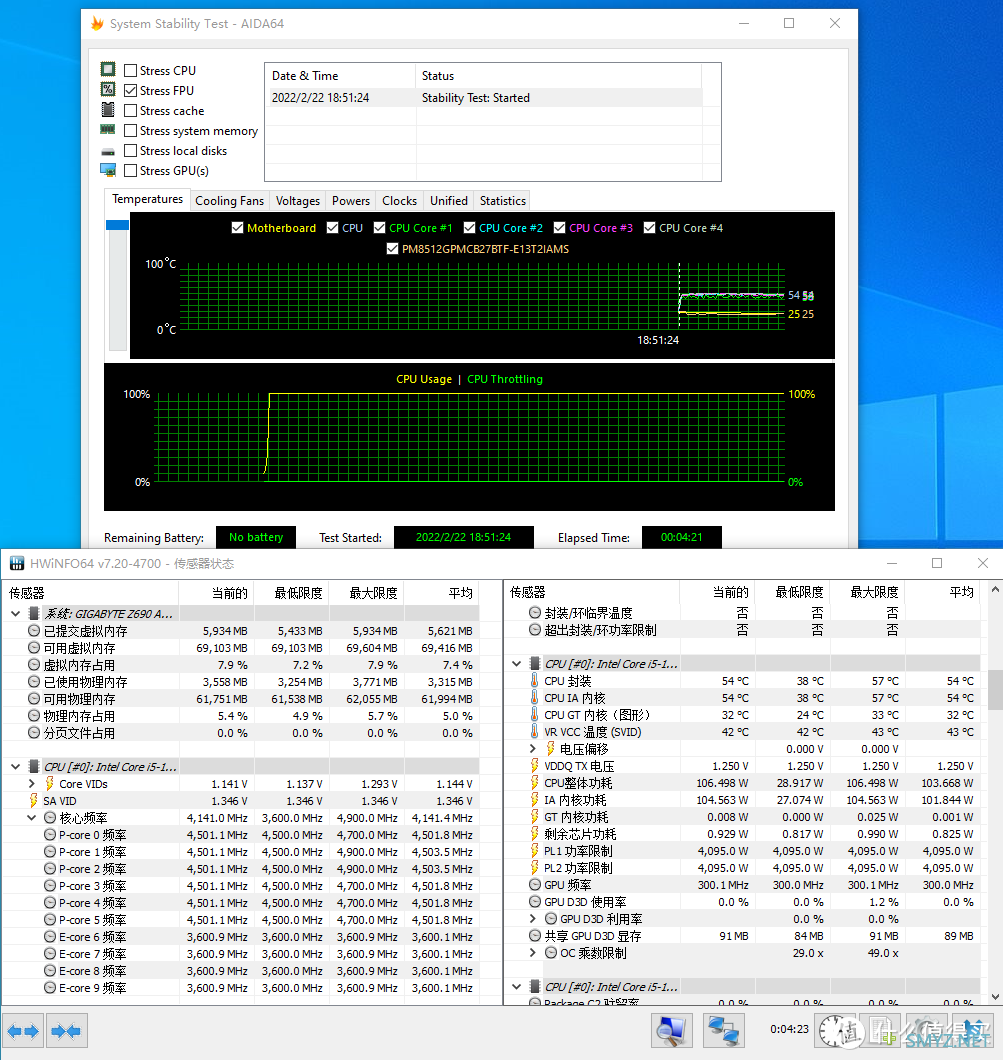Click the Elapsed Time 00:04:21 field

point(681,537)
